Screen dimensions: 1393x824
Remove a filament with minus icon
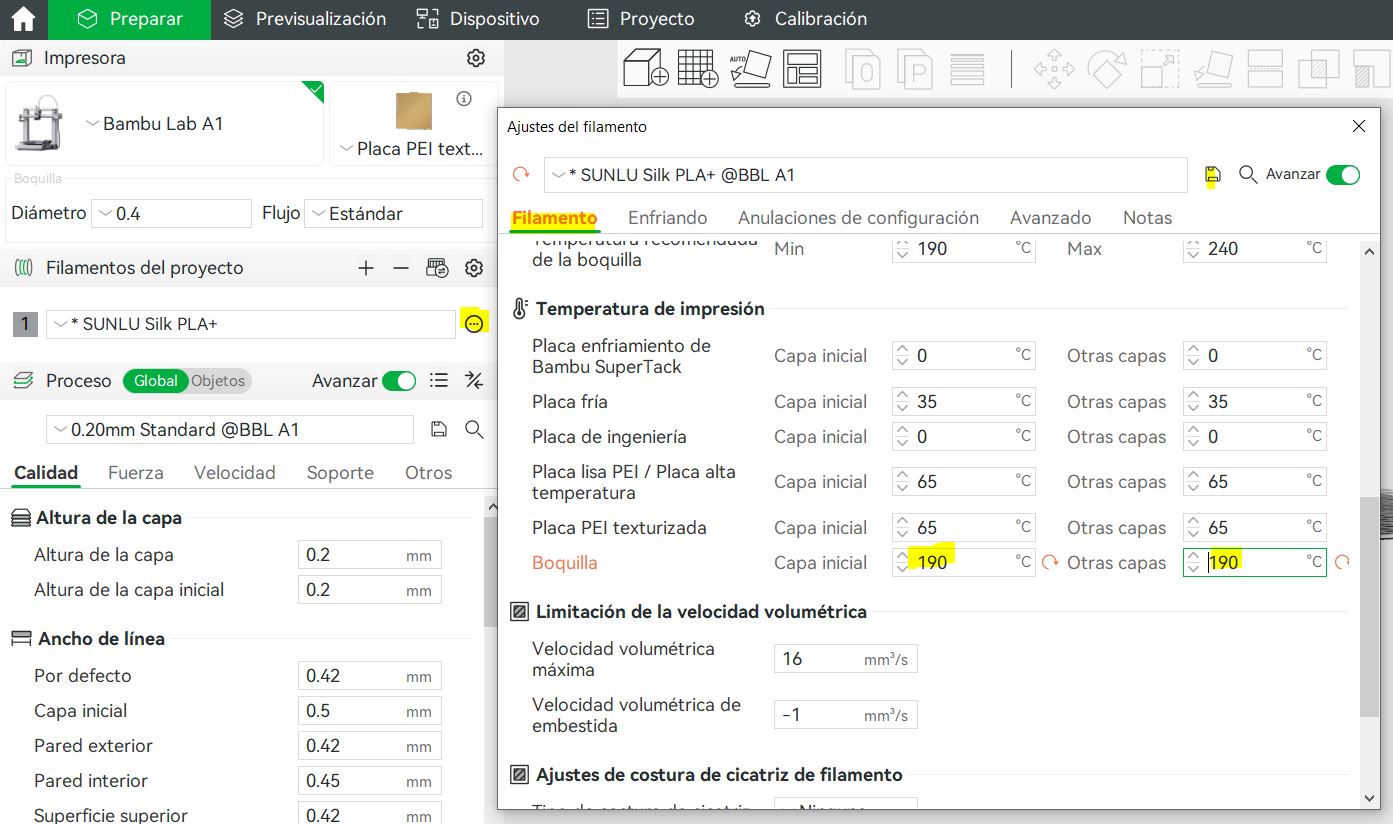pos(400,268)
